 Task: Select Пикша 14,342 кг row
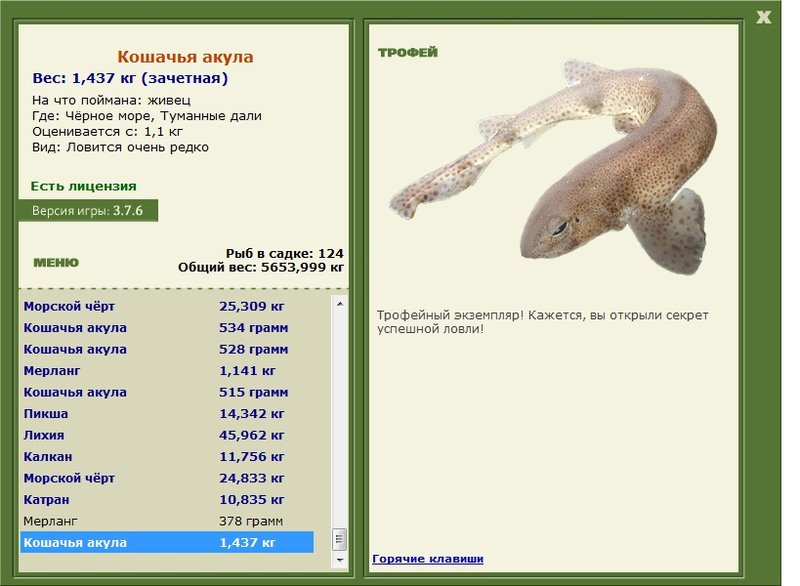pyautogui.click(x=167, y=414)
